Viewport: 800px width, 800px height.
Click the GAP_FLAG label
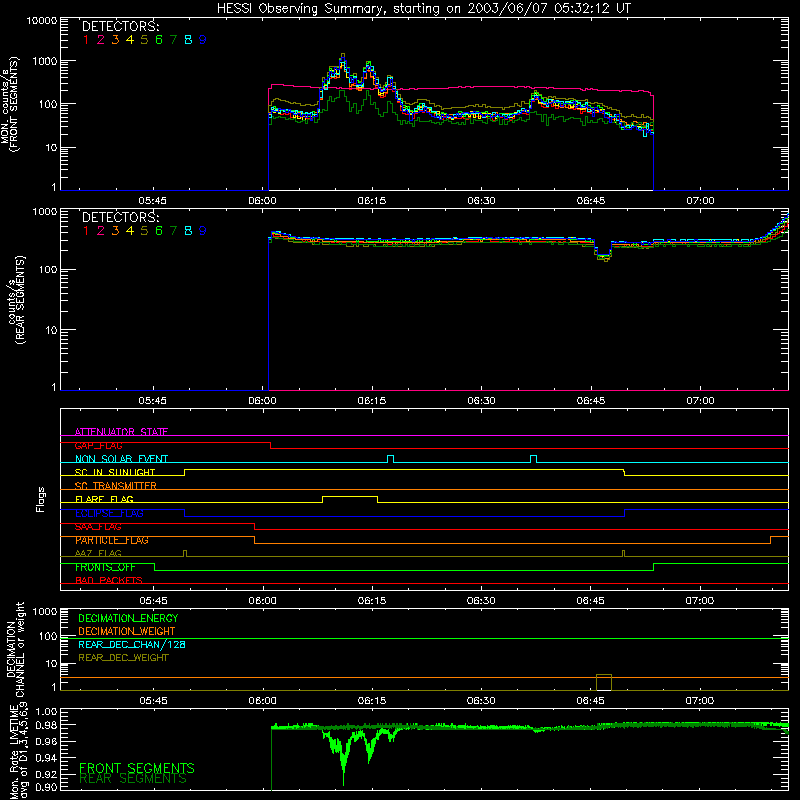tap(98, 445)
